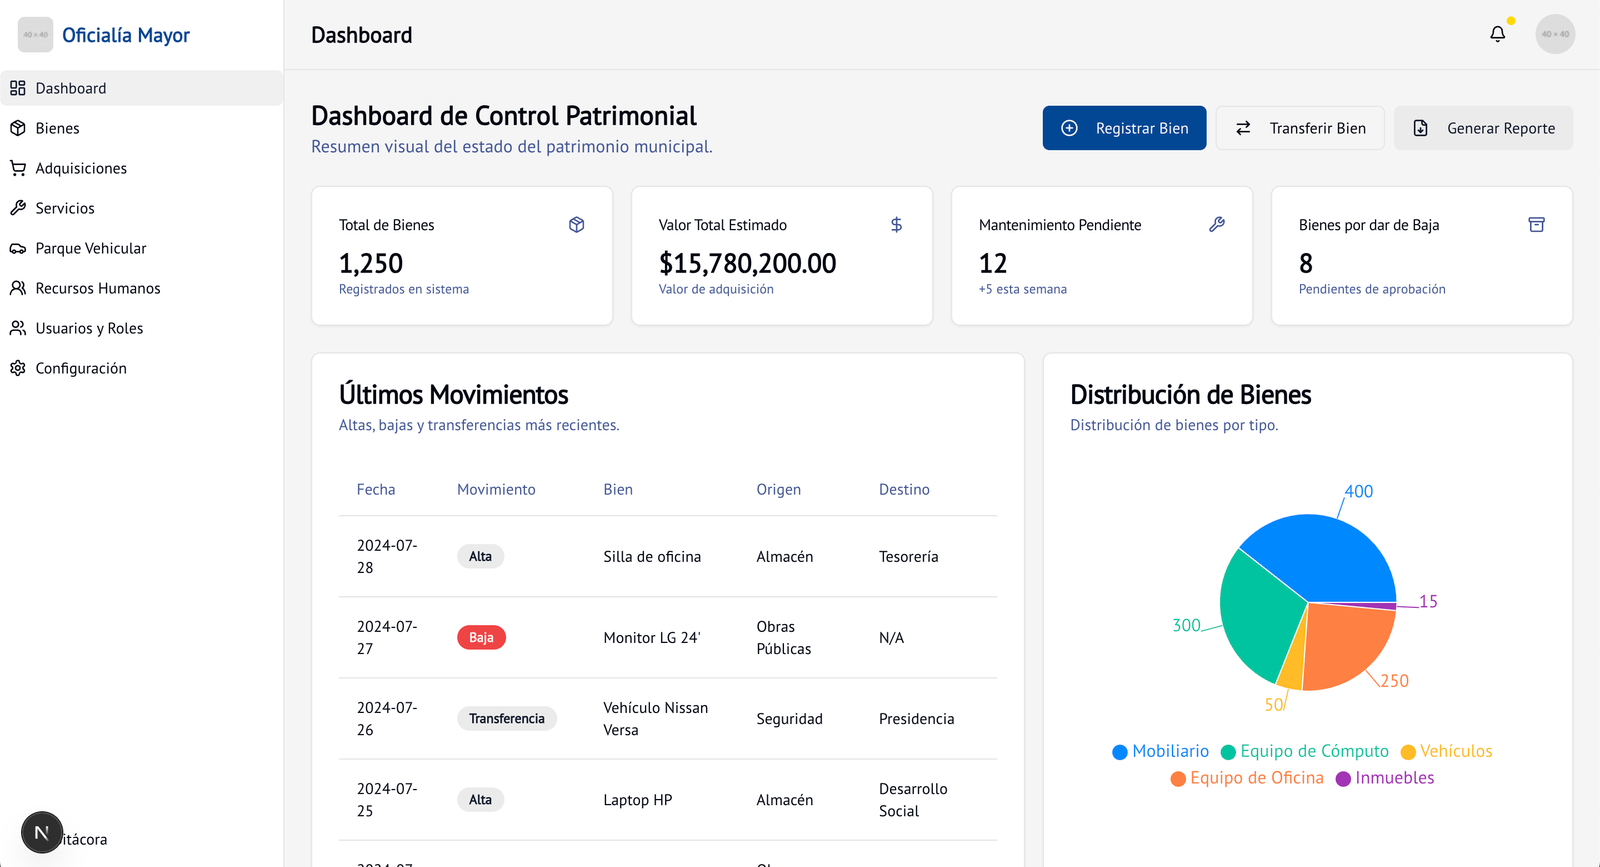Click the Oficialía Mayor logo image
This screenshot has width=1600, height=867.
[x=35, y=35]
